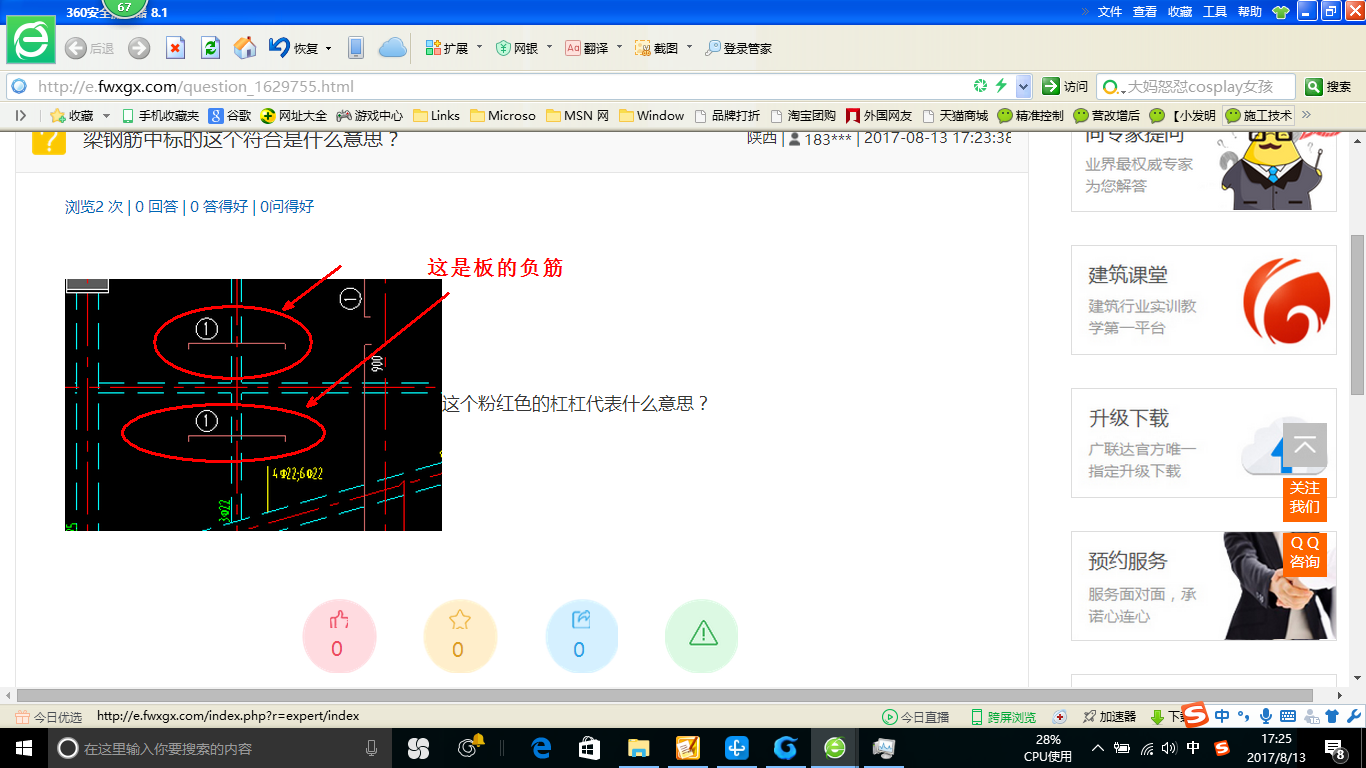Click the warning report circle button

click(701, 635)
